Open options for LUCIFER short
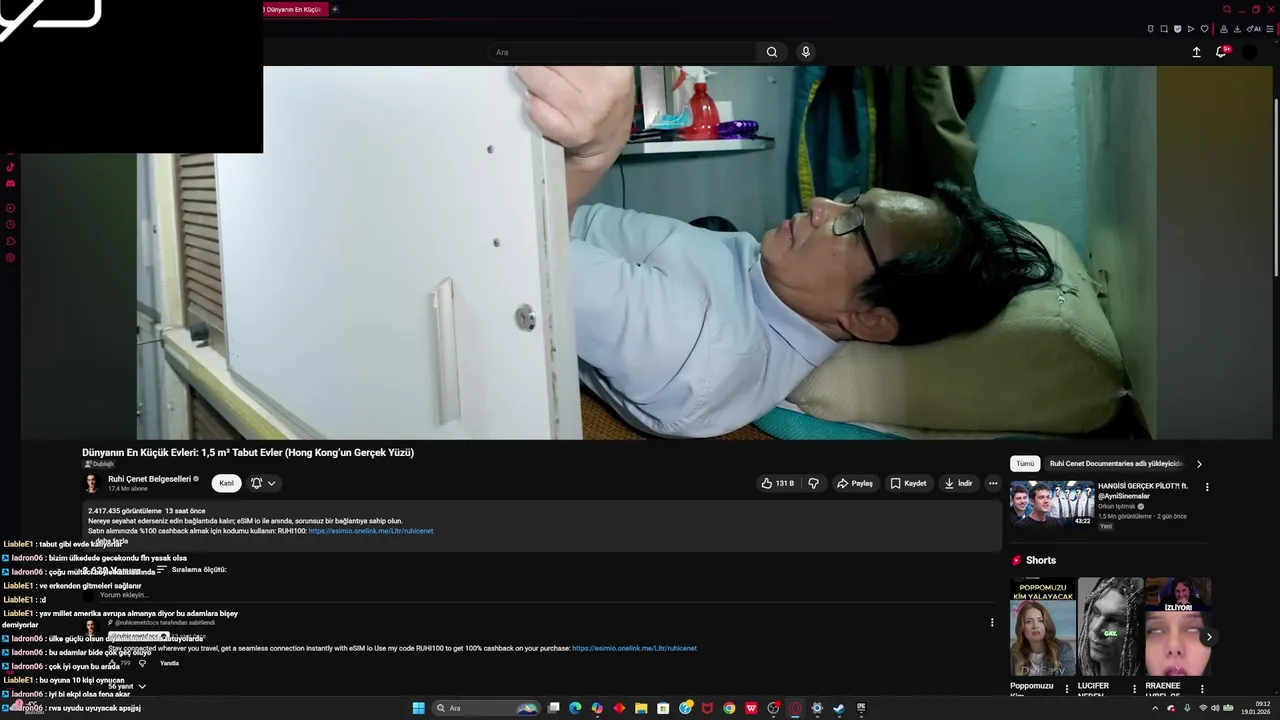 tap(1134, 689)
